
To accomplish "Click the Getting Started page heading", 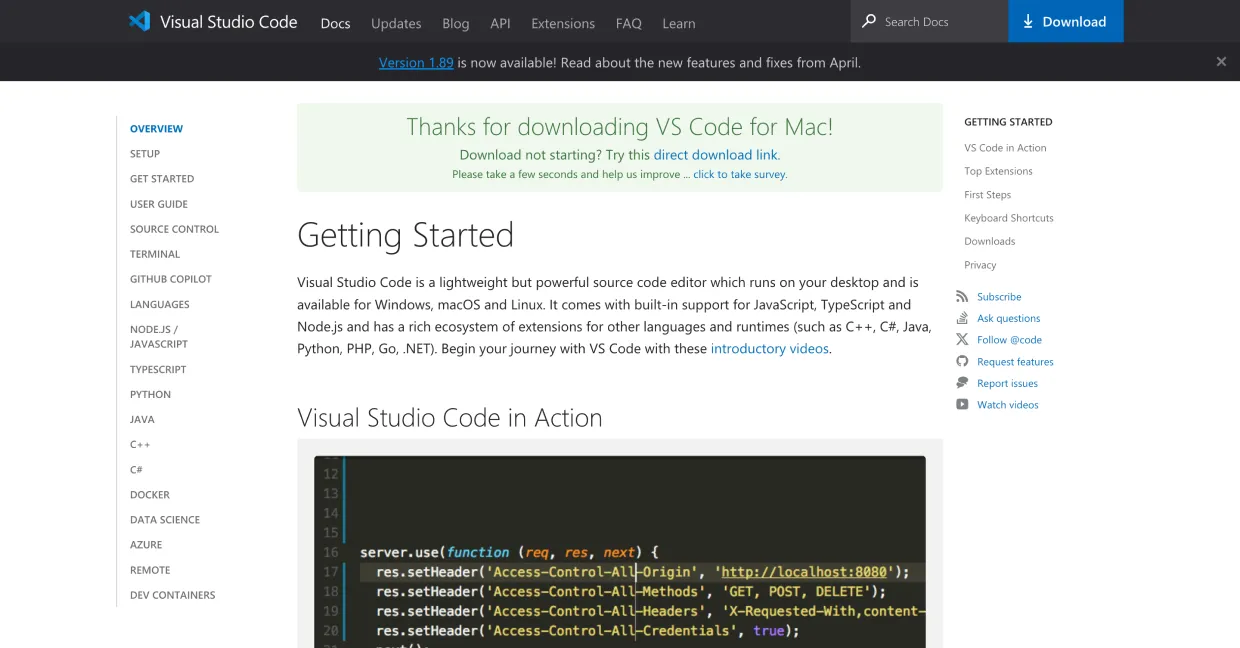I will (405, 235).
